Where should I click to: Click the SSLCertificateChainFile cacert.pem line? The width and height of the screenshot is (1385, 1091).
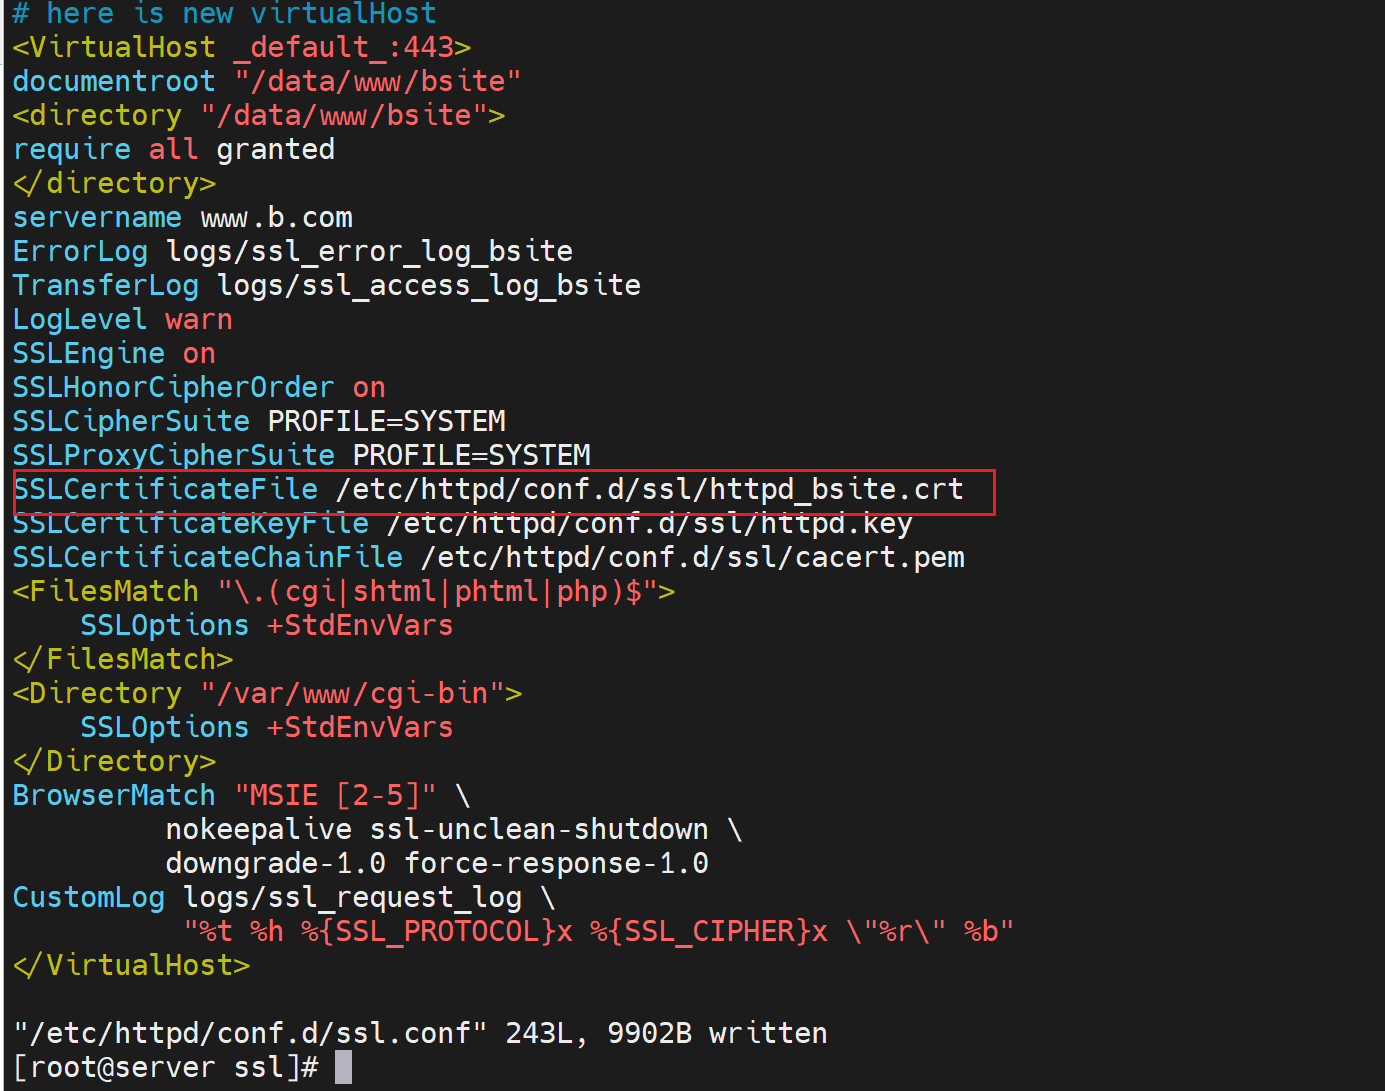coord(488,558)
